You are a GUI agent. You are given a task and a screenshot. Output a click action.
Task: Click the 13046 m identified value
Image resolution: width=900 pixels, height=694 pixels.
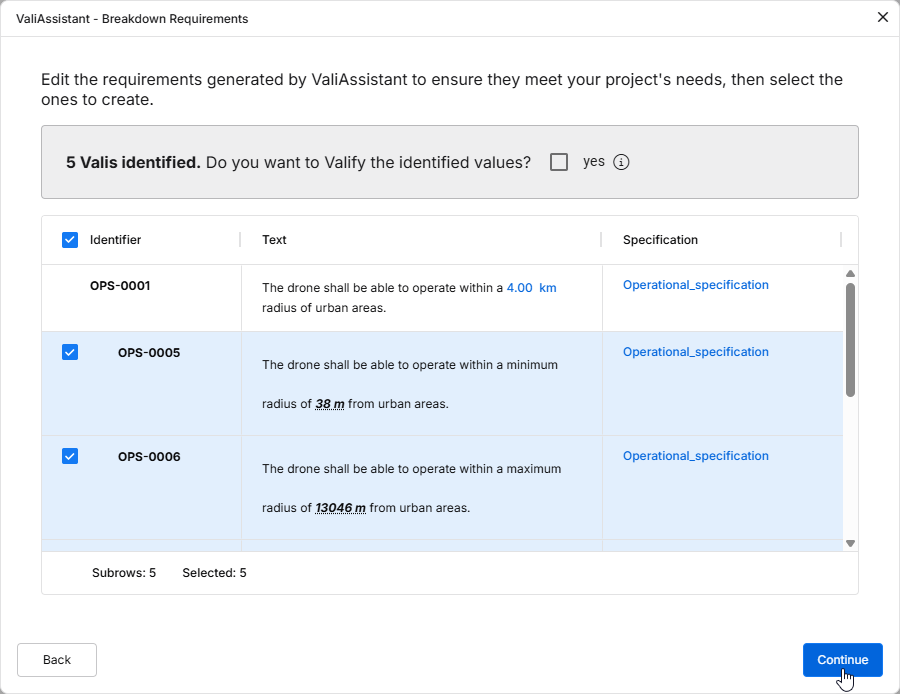[x=340, y=508]
